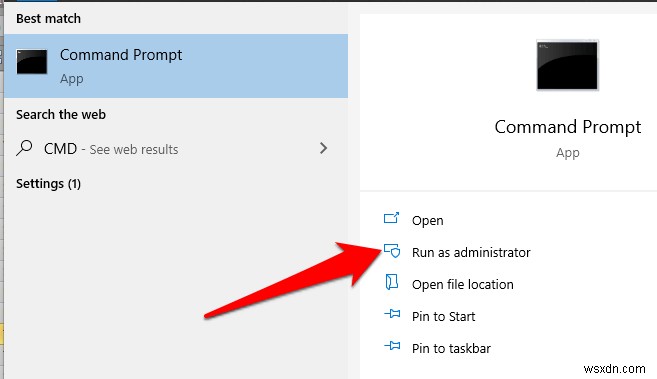Click the Command Prompt icon in Best match

tap(32, 62)
